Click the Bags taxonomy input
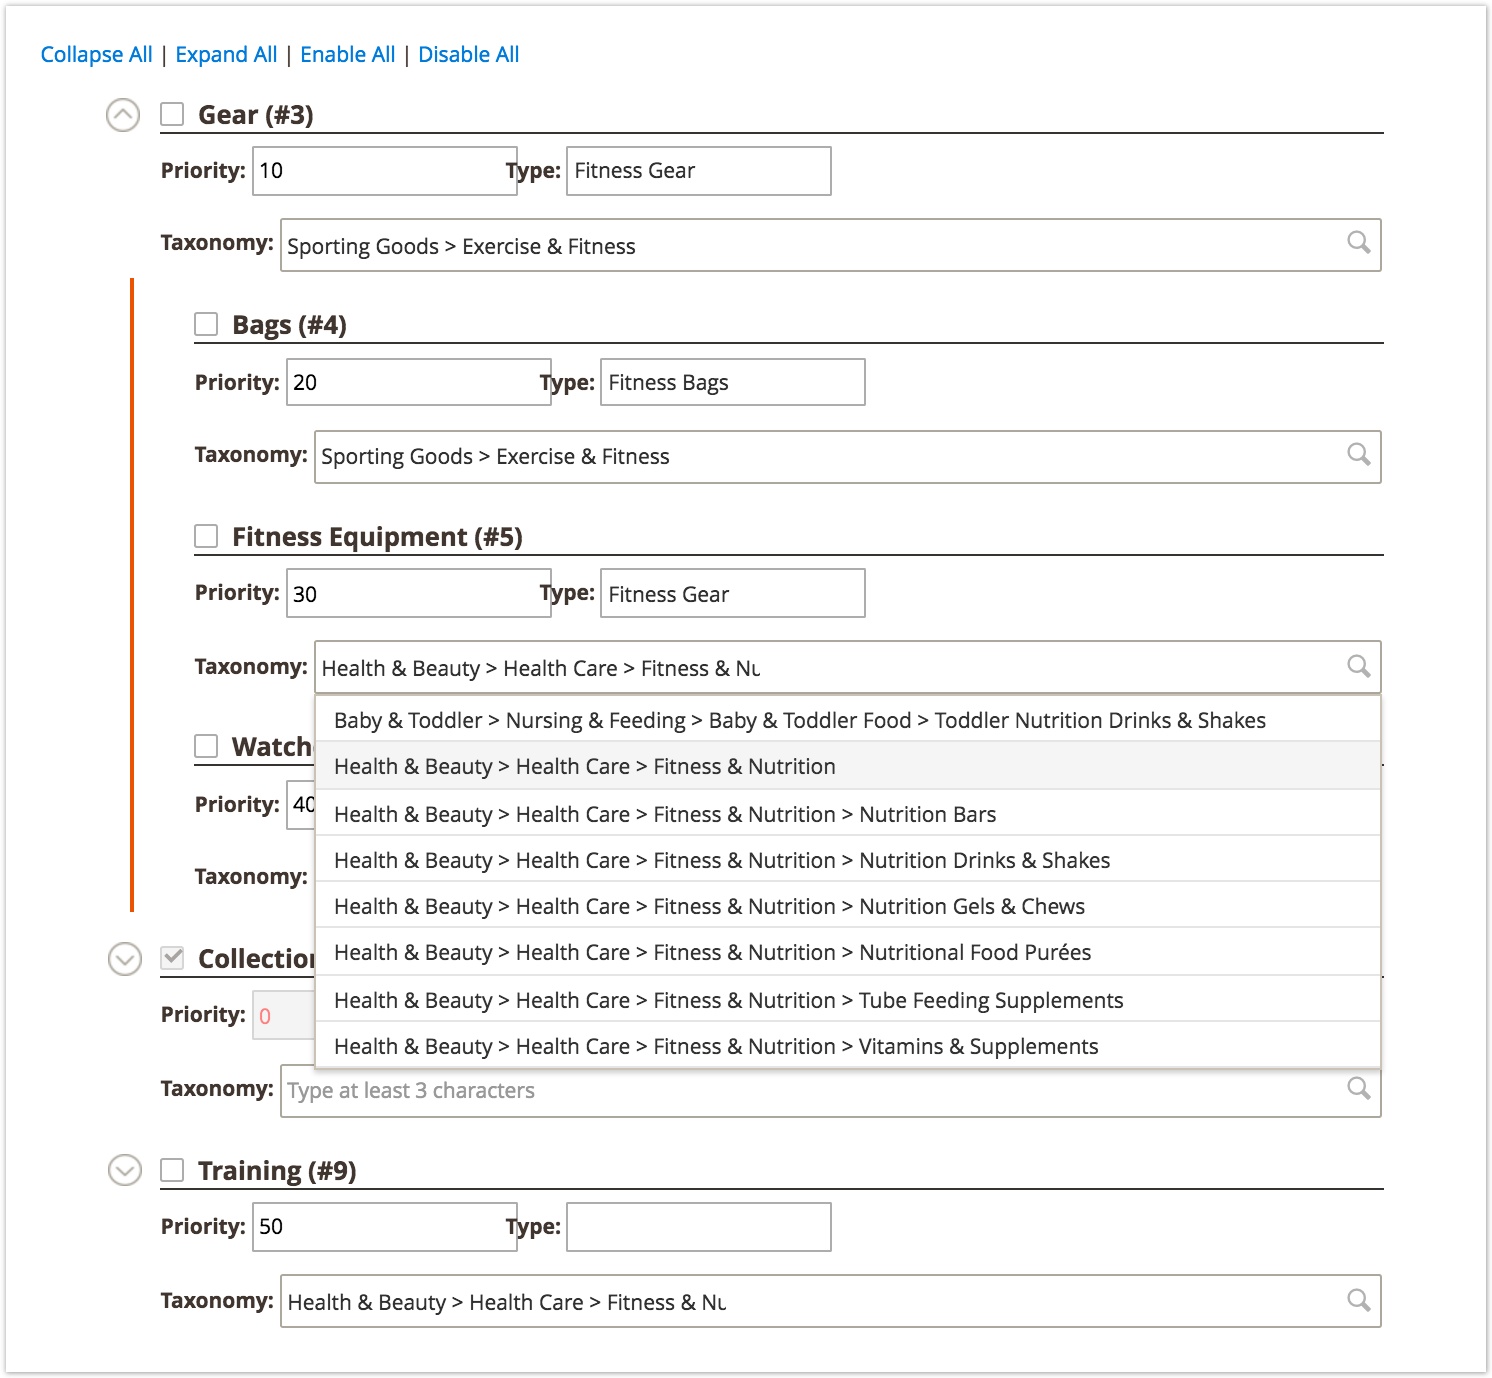 point(848,457)
